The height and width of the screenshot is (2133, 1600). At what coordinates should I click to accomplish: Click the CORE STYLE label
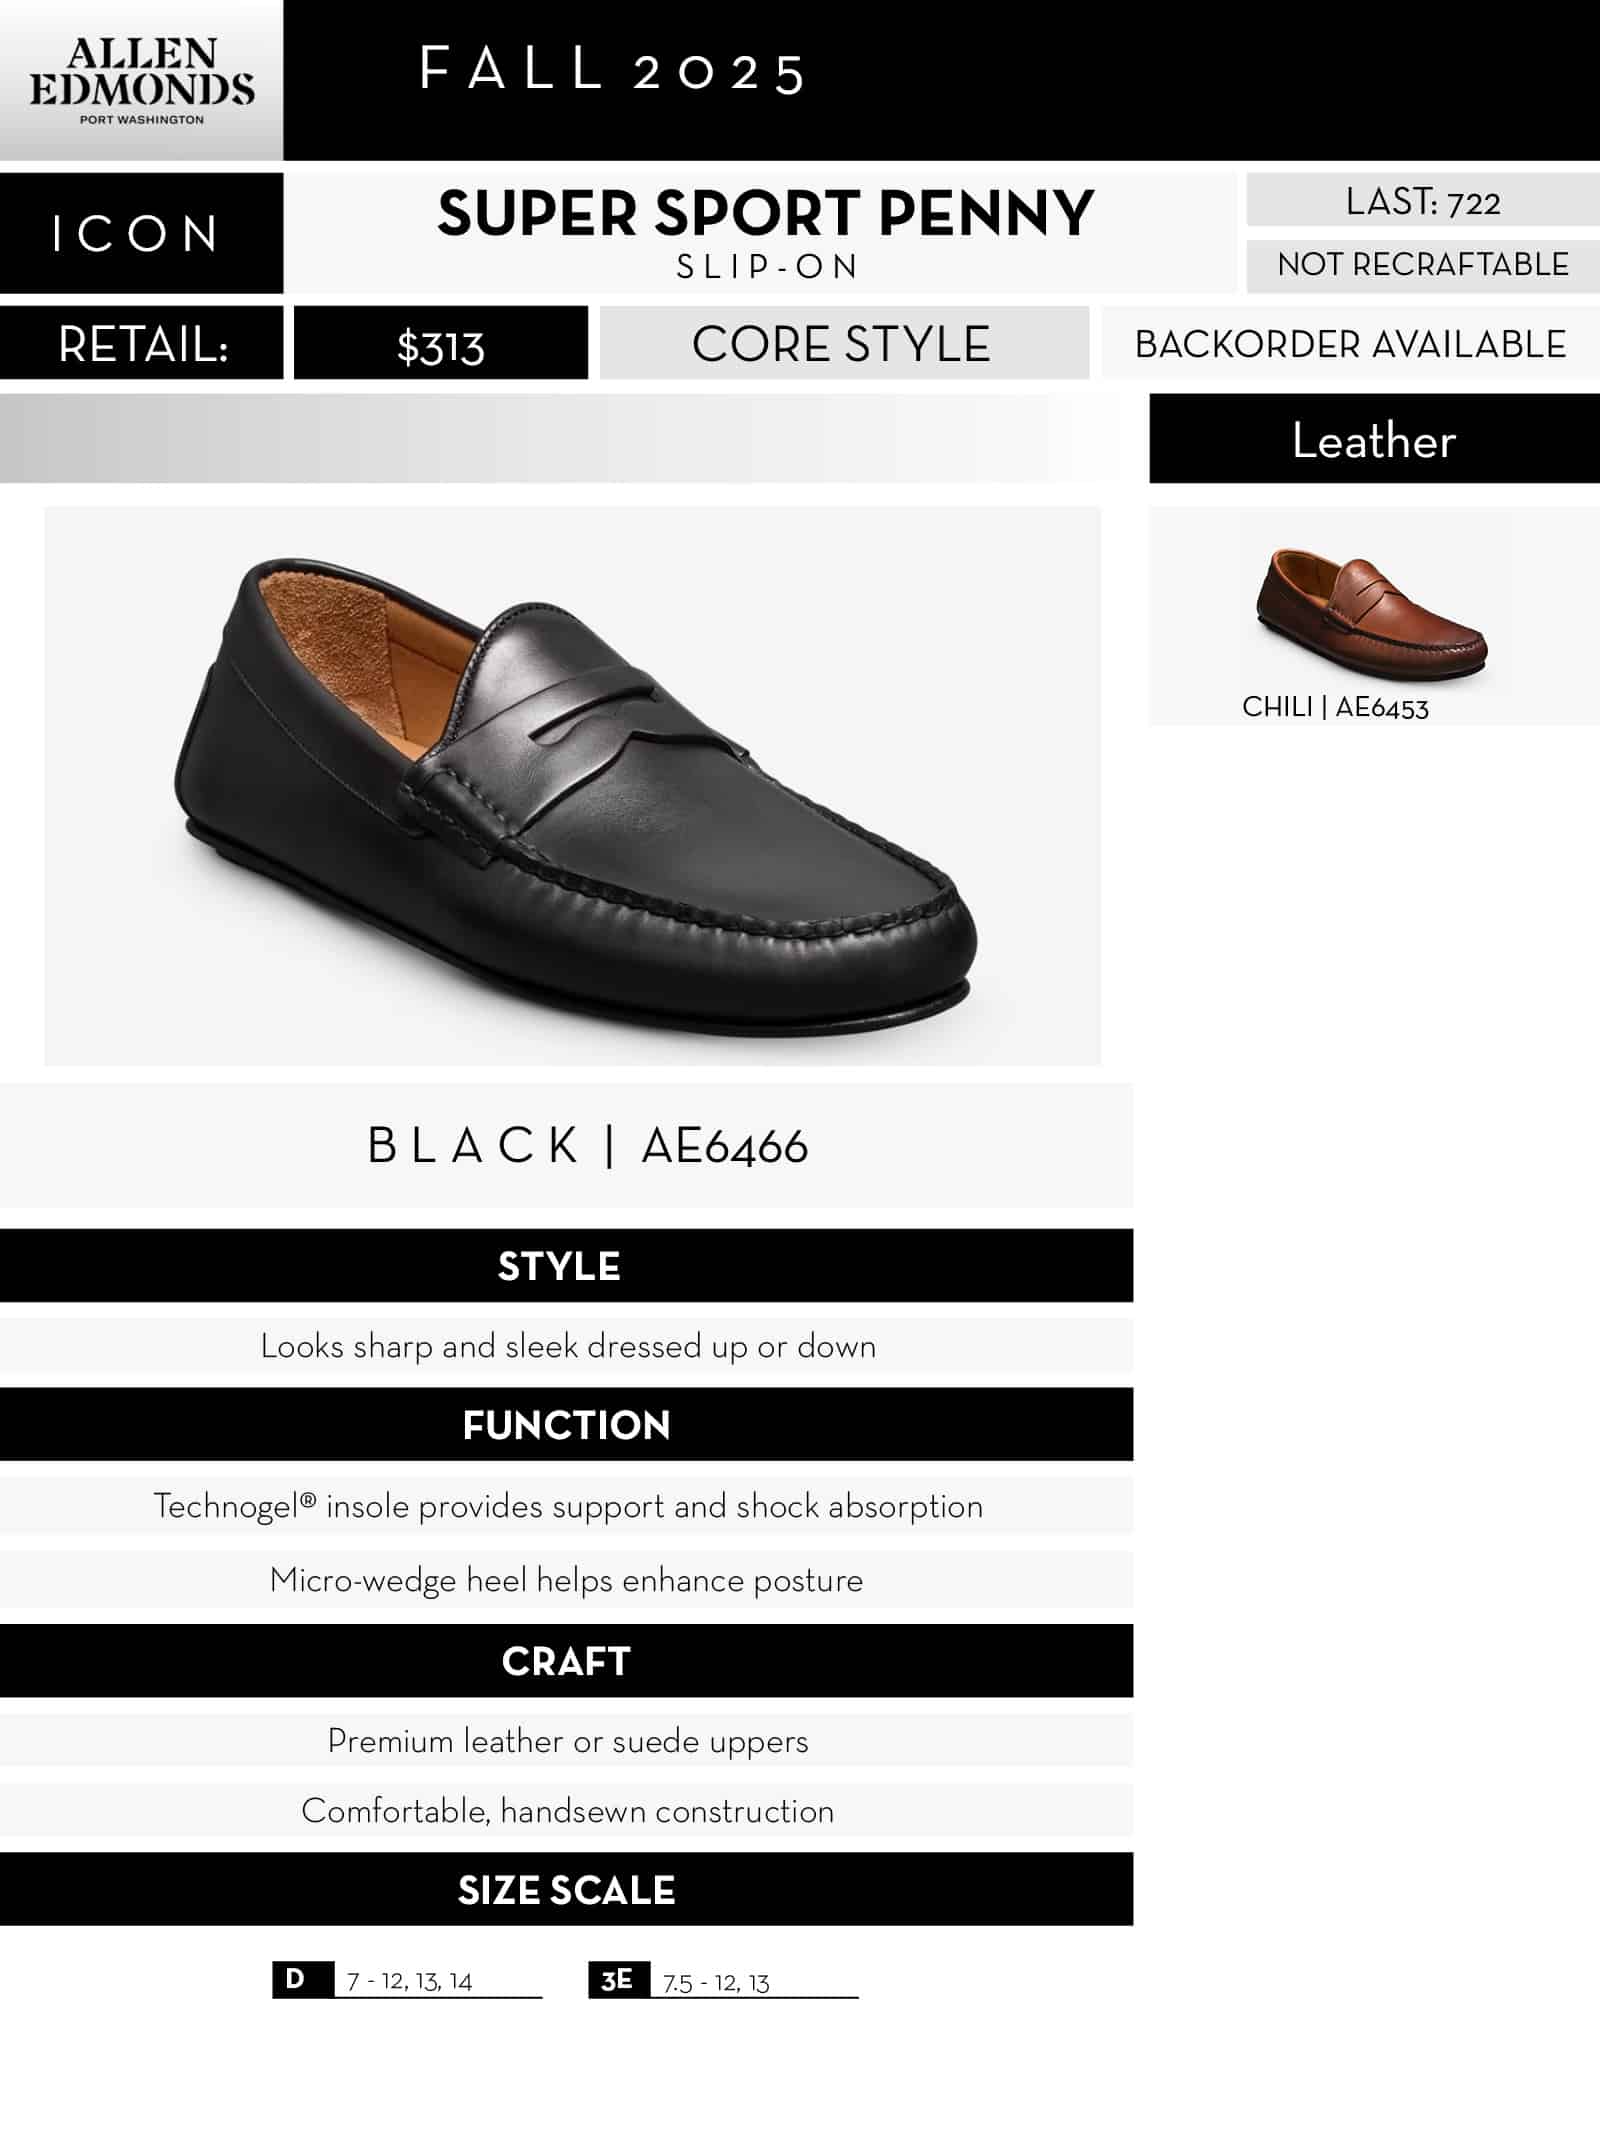tap(842, 345)
